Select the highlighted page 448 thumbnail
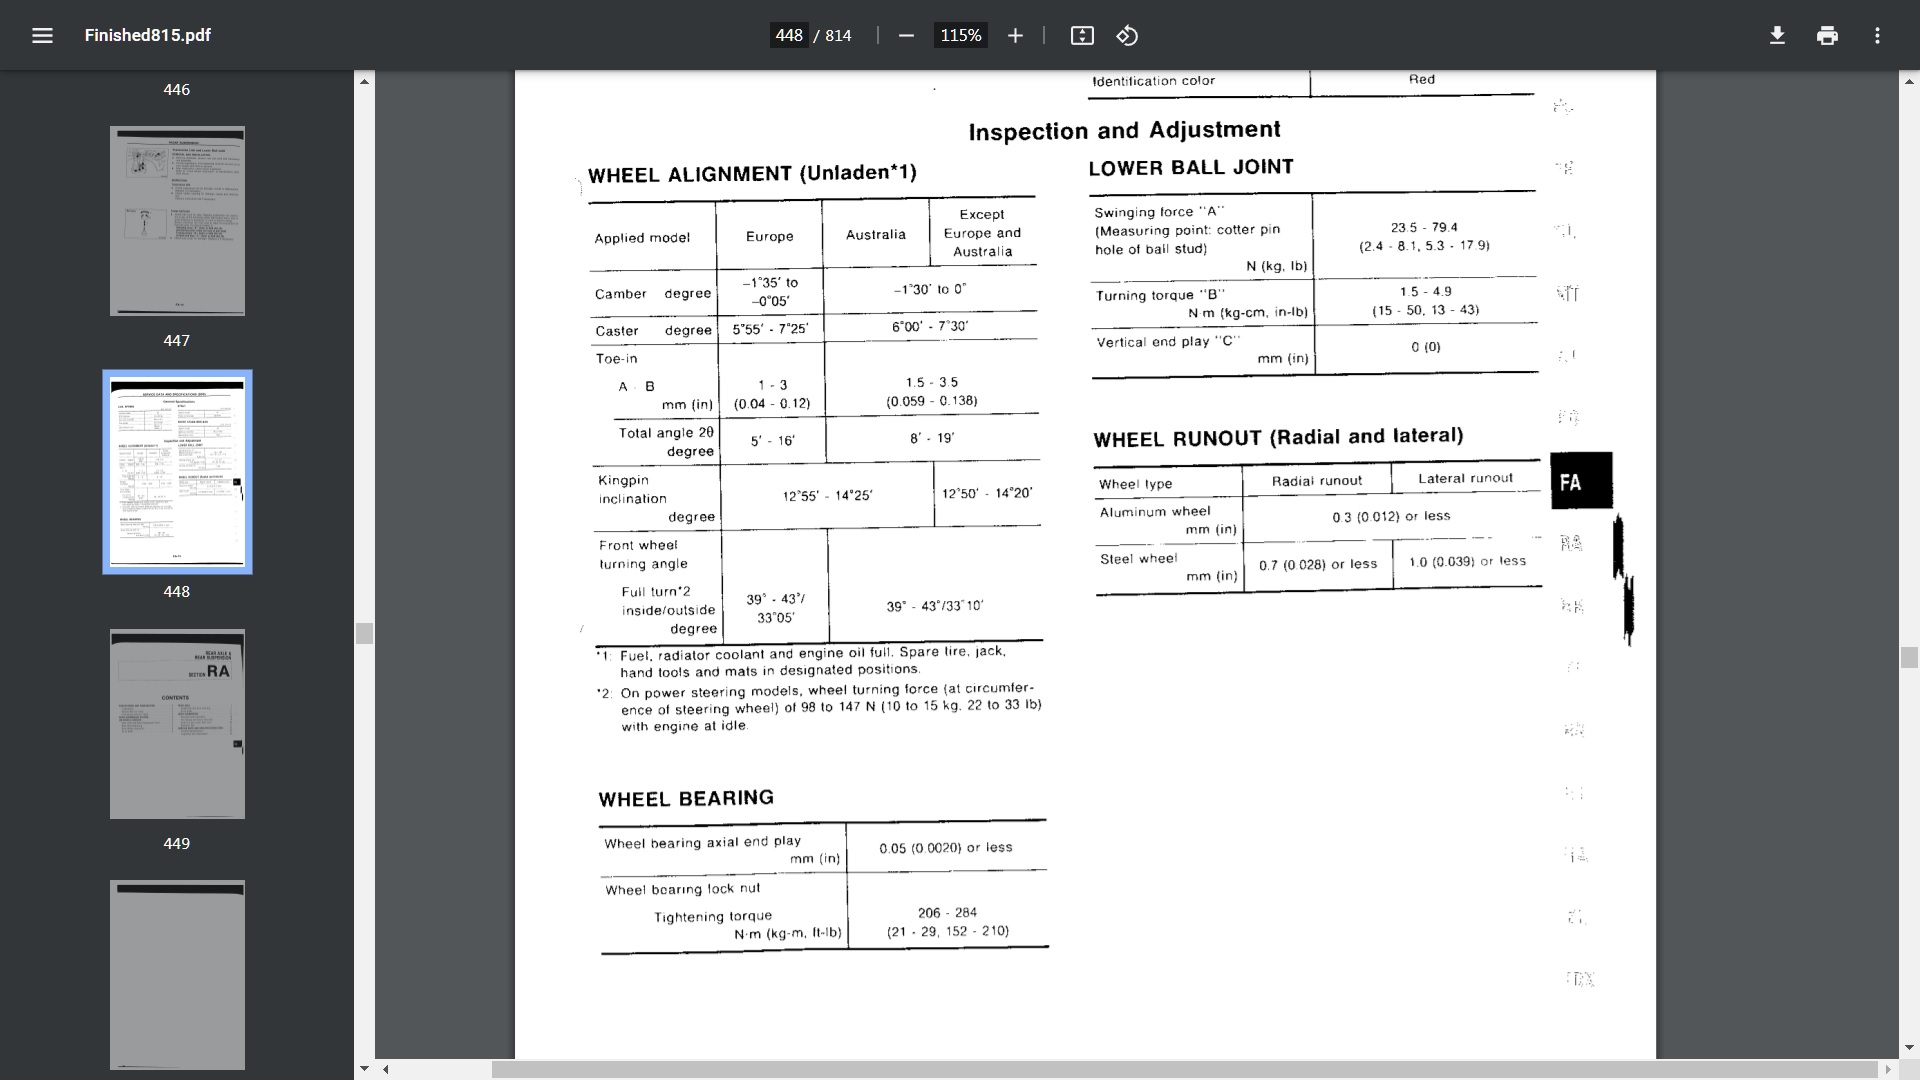 click(x=177, y=472)
